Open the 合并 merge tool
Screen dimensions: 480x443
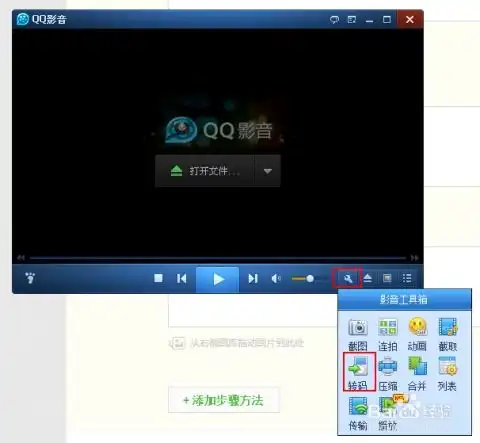tap(417, 373)
